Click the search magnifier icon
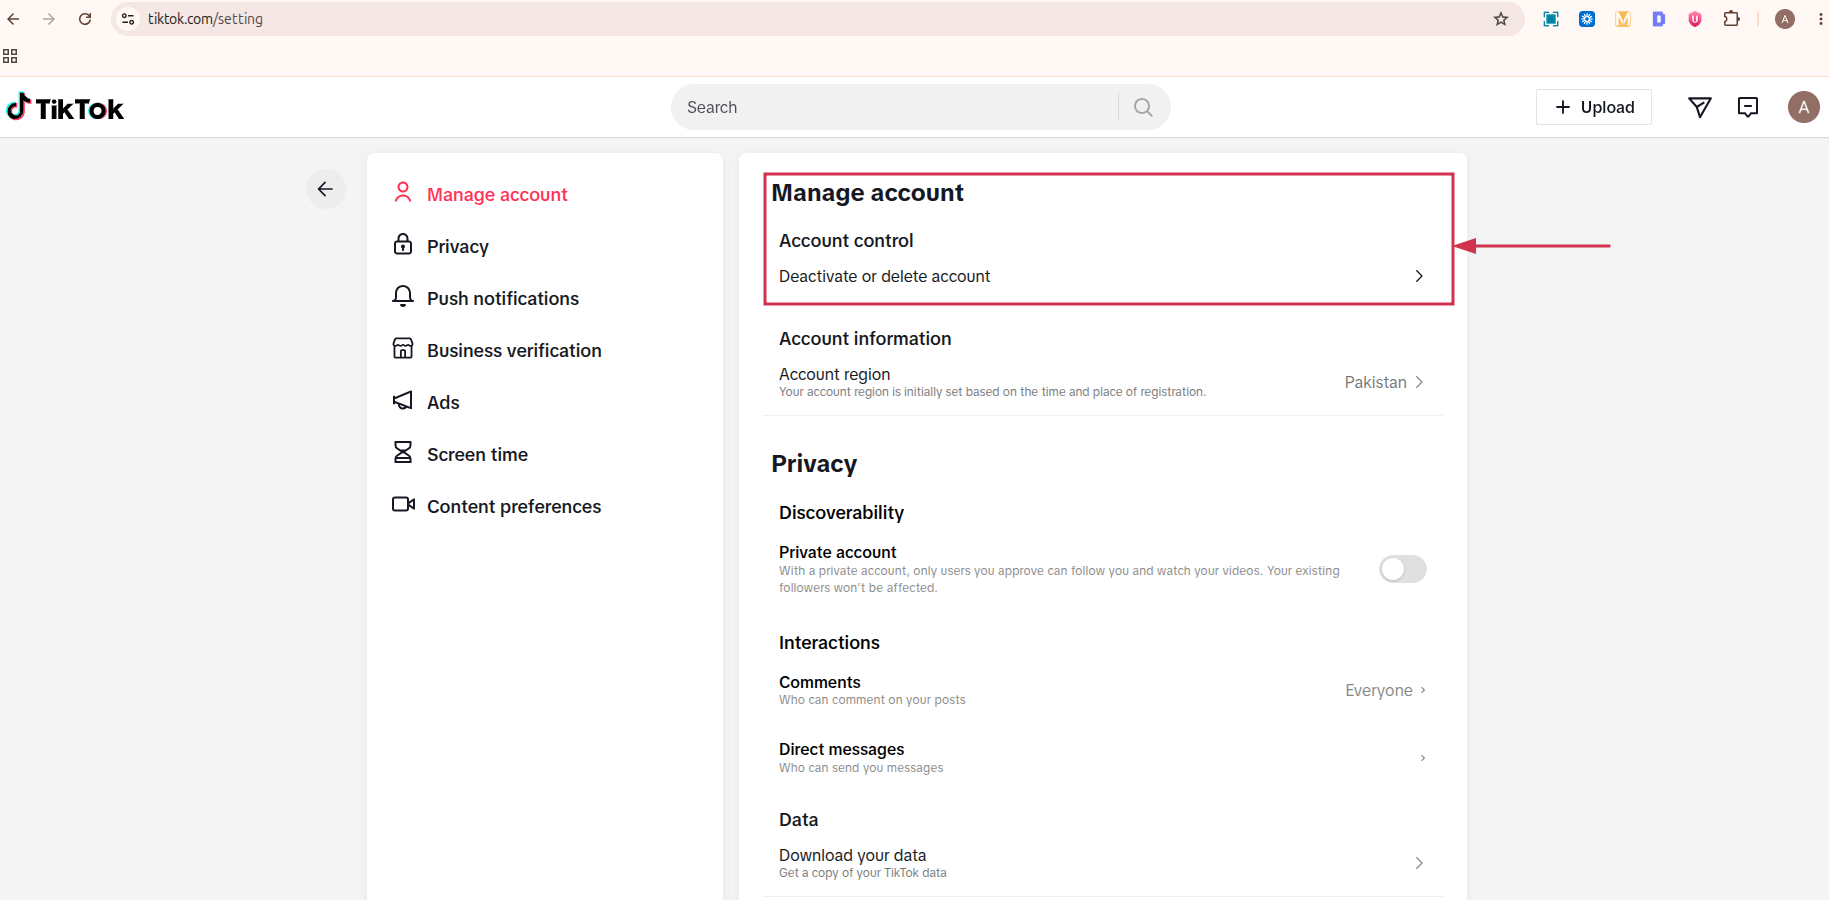 (x=1143, y=107)
